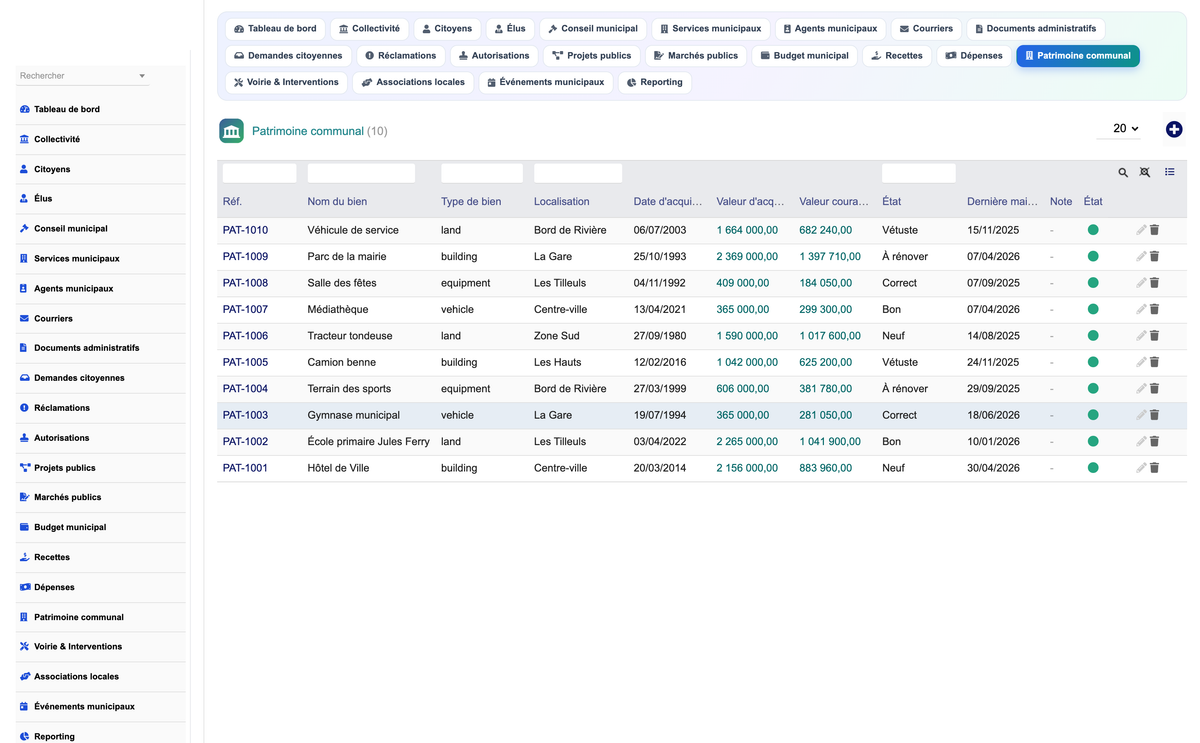Switch to the Dépenses top tab

[974, 56]
